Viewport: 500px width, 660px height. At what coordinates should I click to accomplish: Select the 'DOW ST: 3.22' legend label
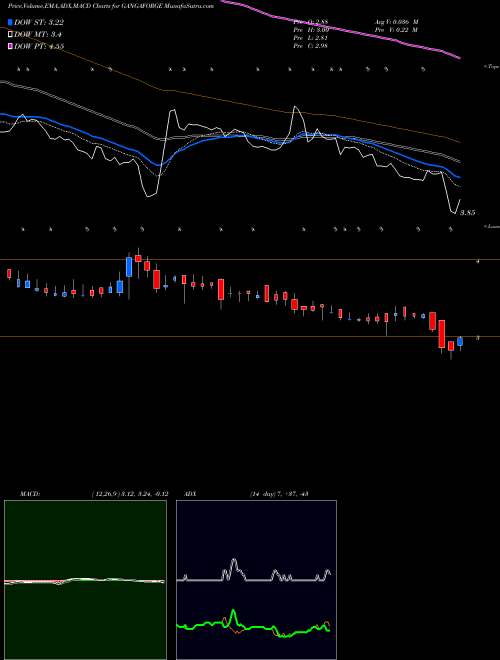[39, 22]
